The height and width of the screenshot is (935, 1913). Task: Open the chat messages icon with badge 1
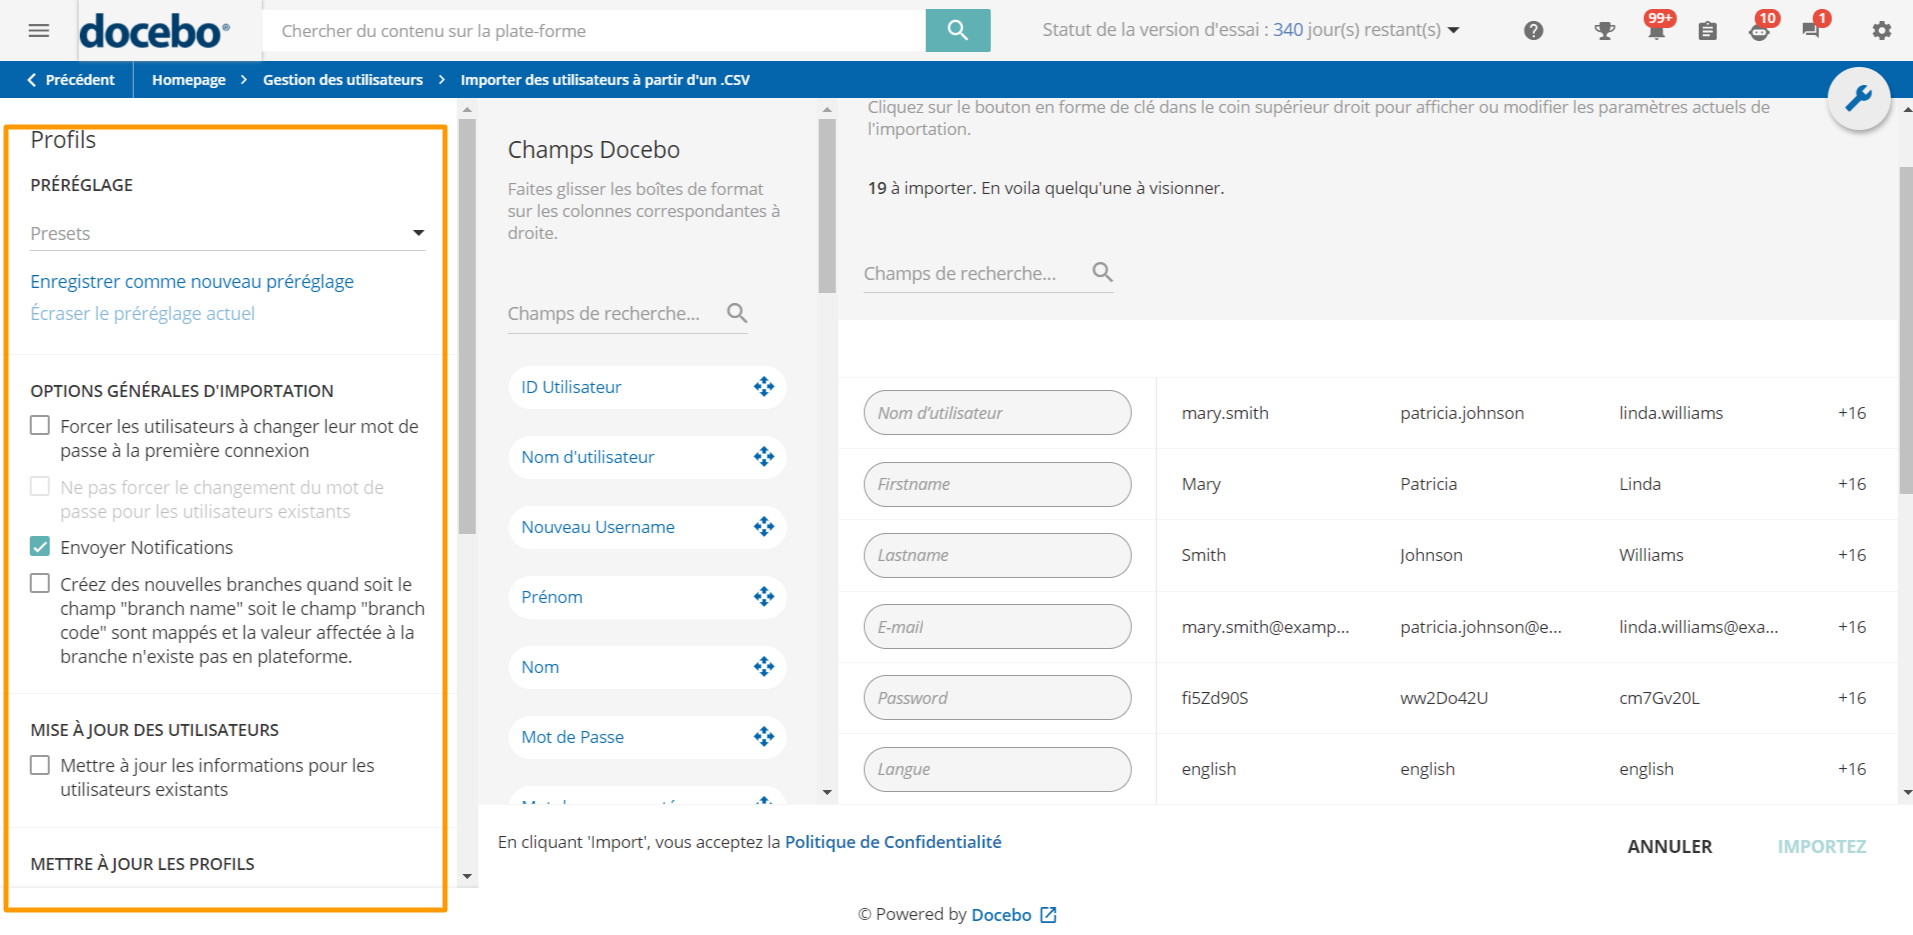pos(1810,31)
